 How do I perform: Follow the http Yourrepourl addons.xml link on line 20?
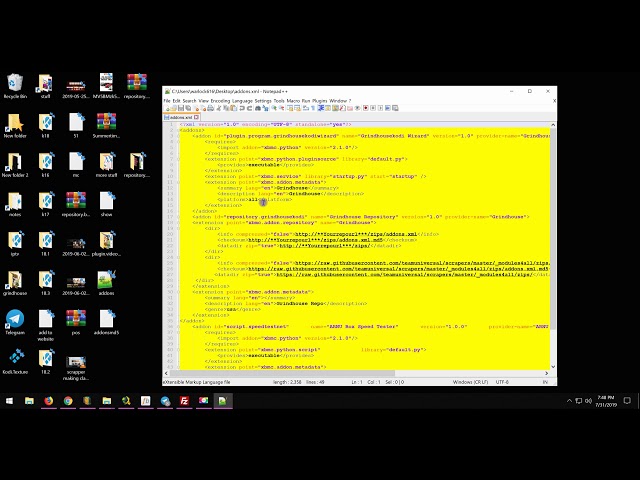click(x=356, y=234)
